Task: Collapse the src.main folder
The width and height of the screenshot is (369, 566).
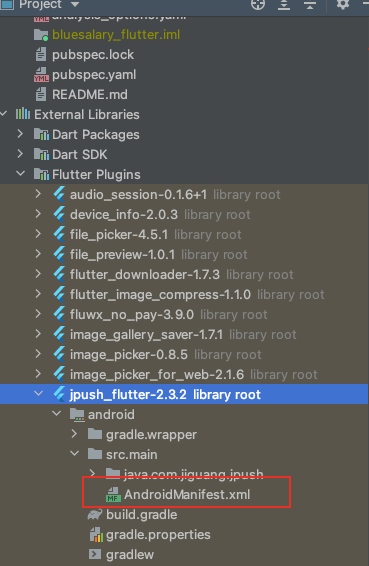Action: coord(75,454)
